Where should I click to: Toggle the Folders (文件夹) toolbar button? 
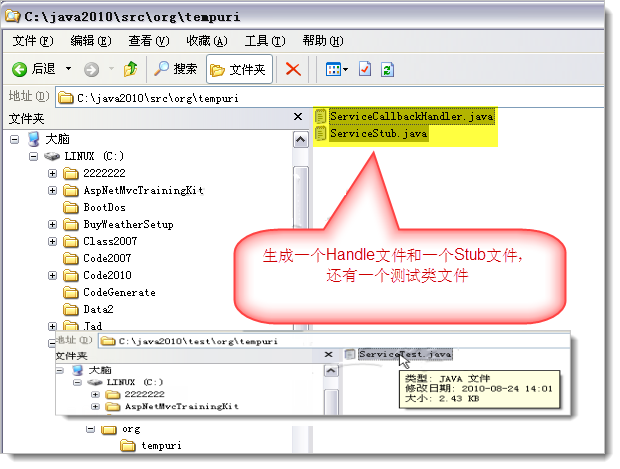coord(239,70)
